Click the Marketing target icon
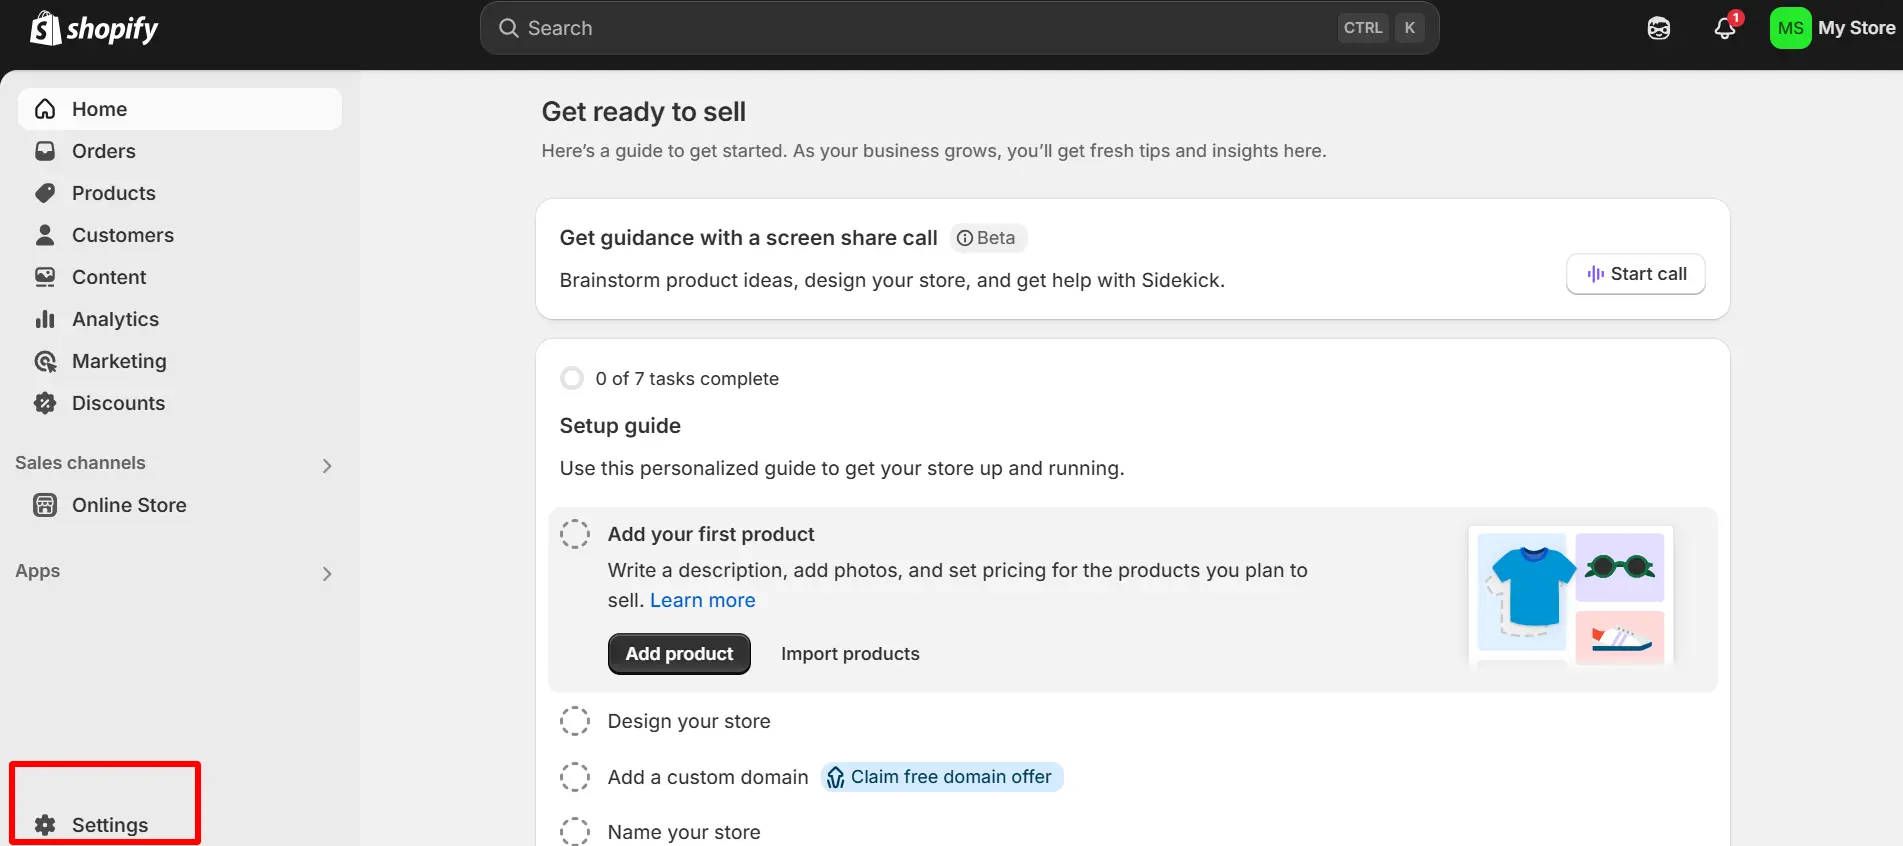 click(45, 361)
